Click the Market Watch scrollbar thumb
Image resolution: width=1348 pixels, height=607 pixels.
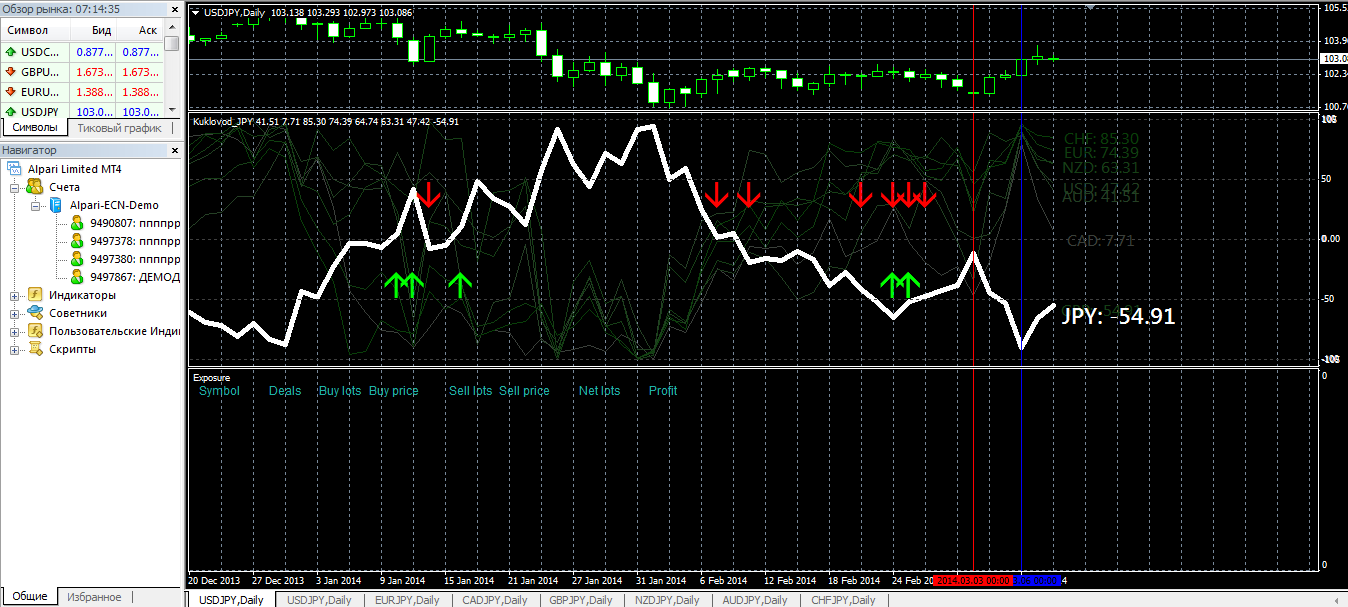coord(173,43)
